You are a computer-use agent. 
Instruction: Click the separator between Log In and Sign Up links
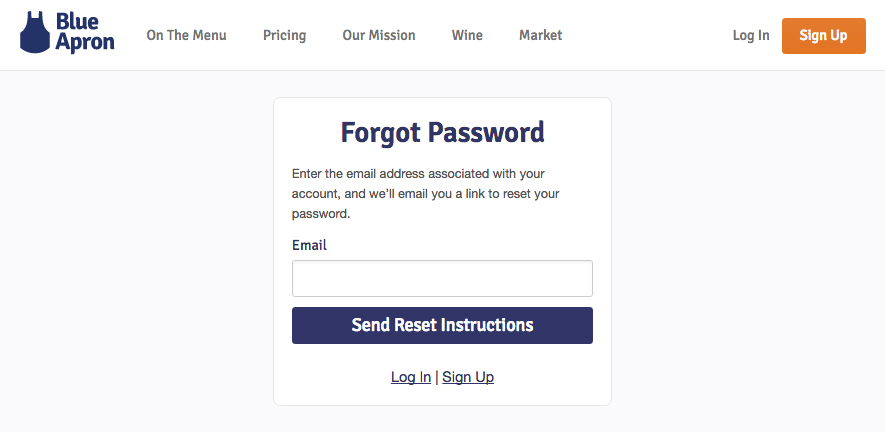(437, 377)
